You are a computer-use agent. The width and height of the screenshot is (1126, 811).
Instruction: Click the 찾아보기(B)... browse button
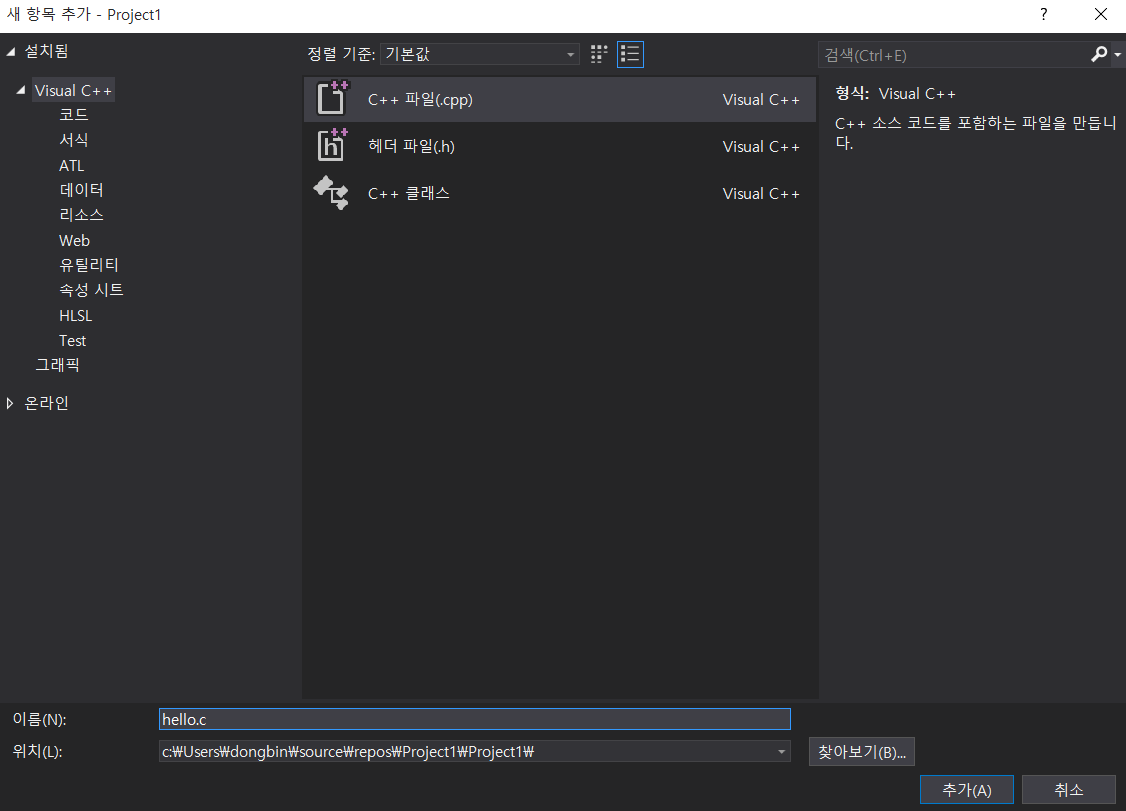tap(862, 752)
